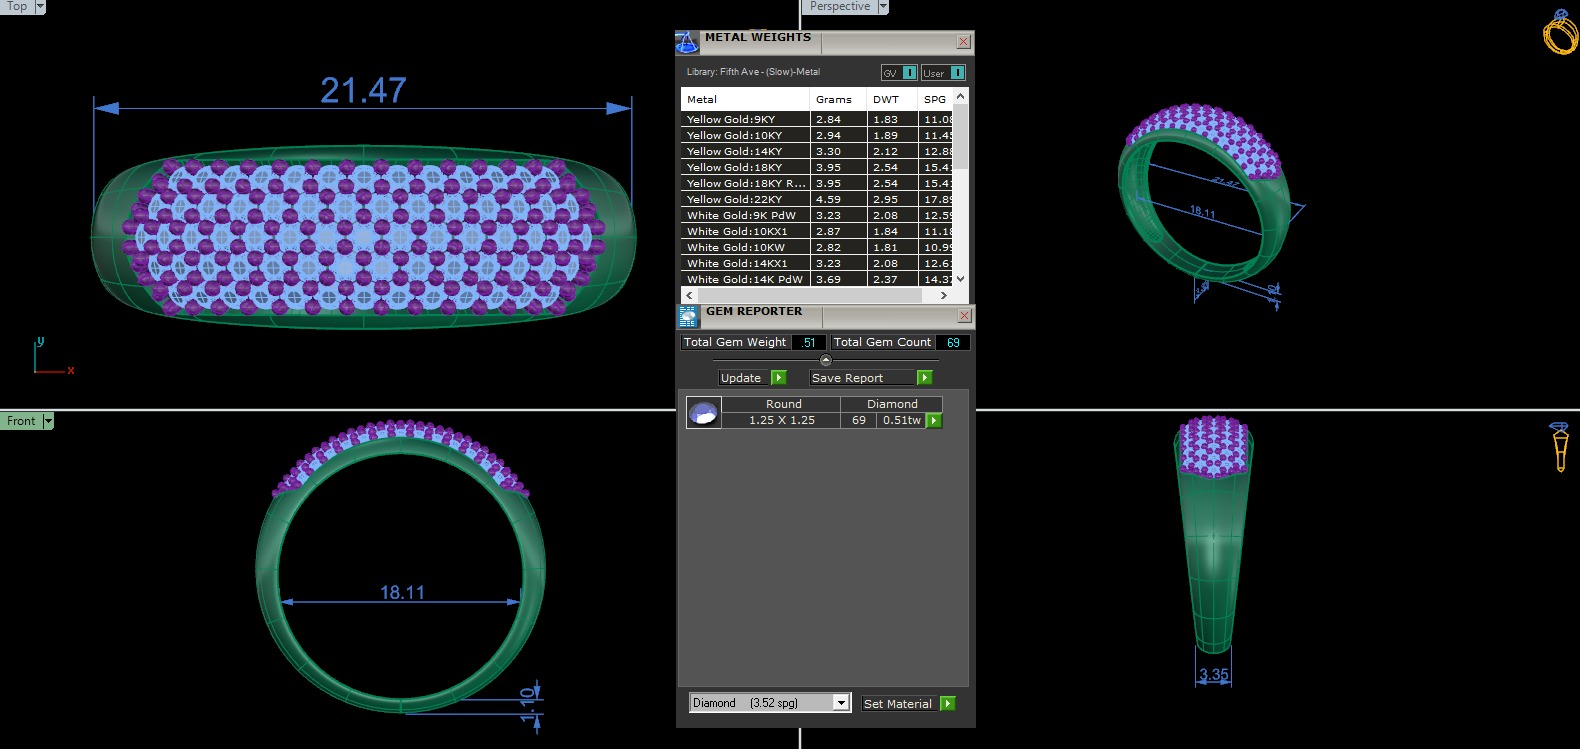Click the metal table scroll-down arrow
This screenshot has width=1580, height=749.
[x=960, y=279]
